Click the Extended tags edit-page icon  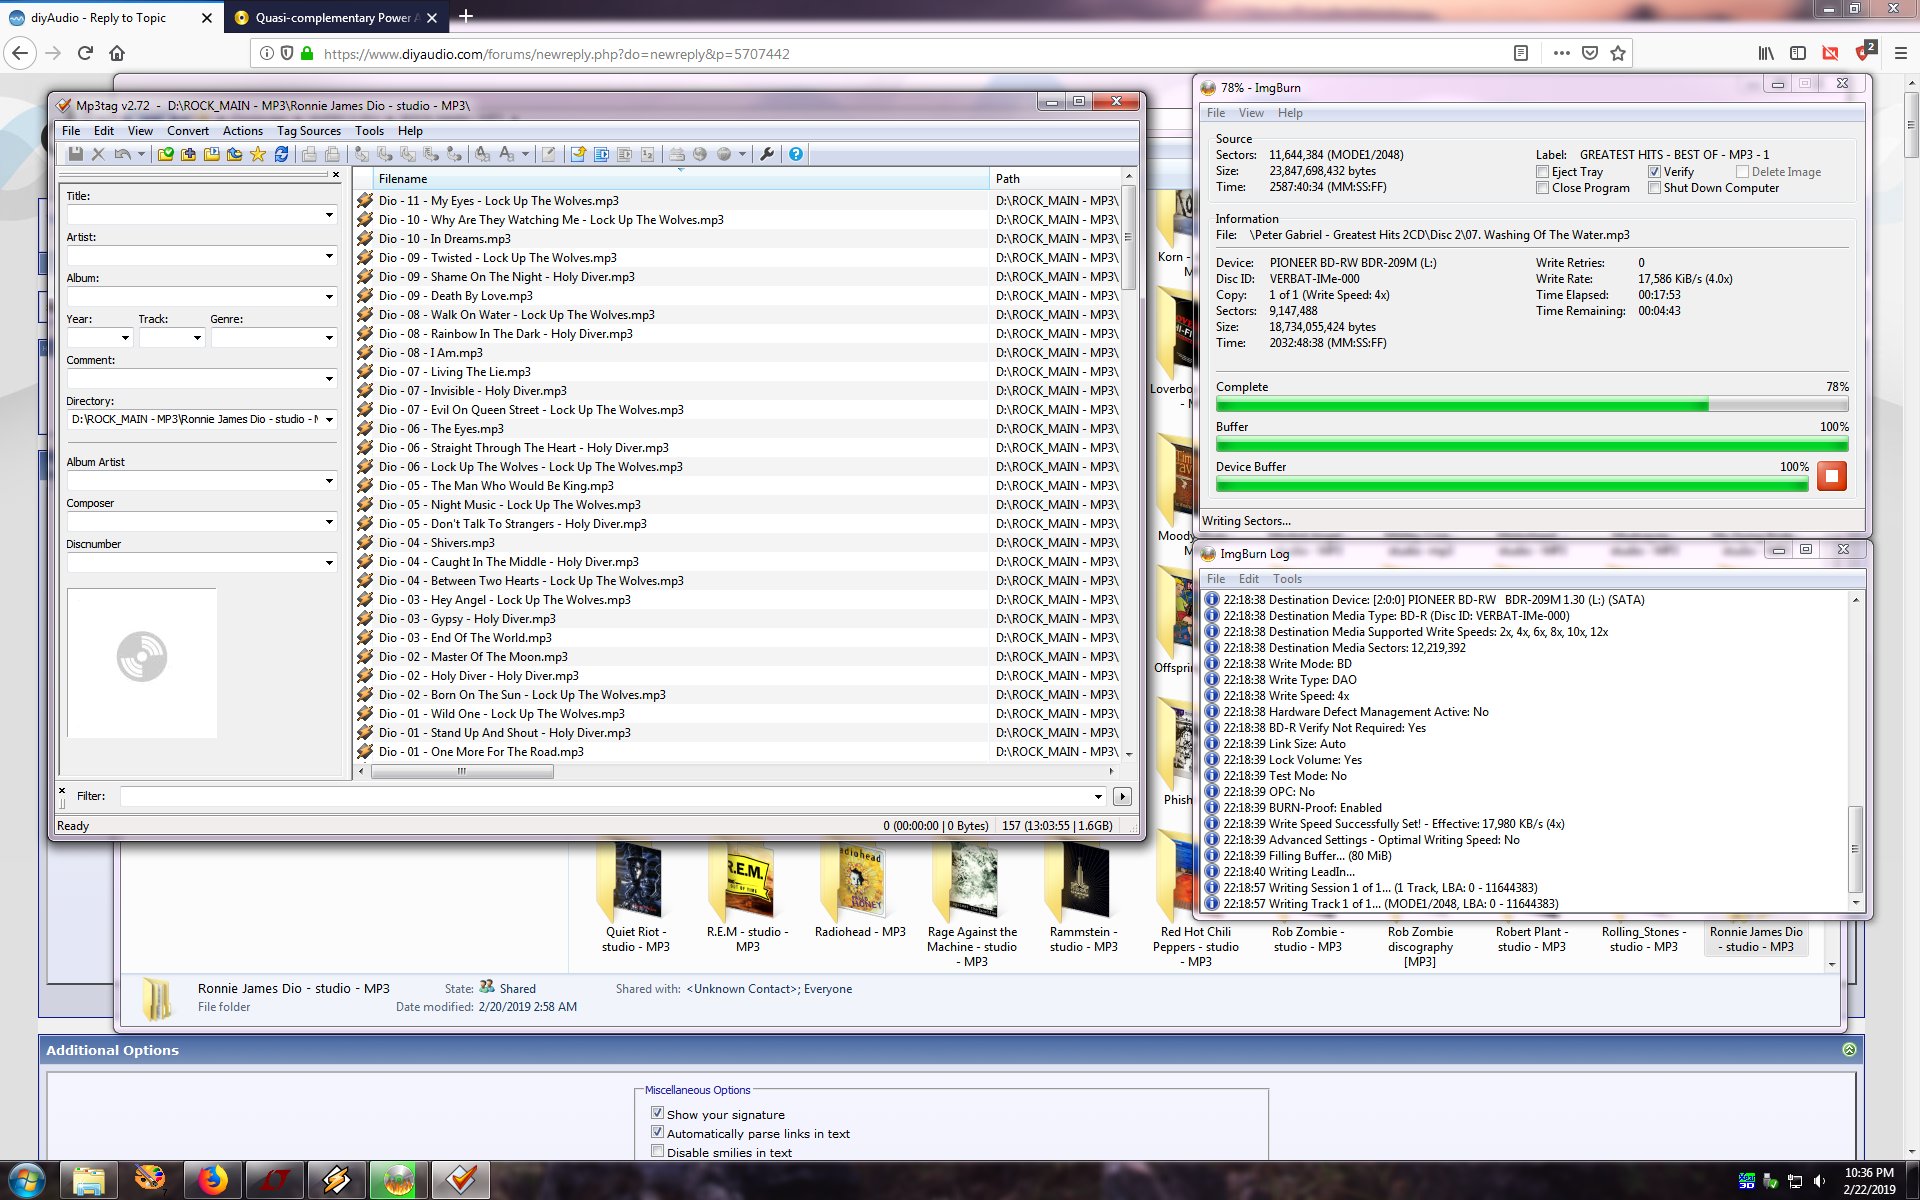[x=549, y=154]
